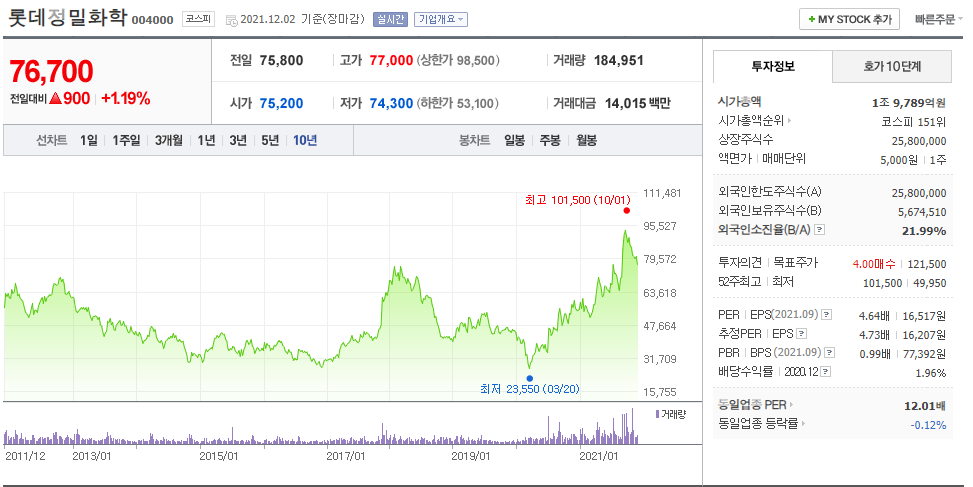
Task: Select the 10년 line chart period
Action: (305, 140)
